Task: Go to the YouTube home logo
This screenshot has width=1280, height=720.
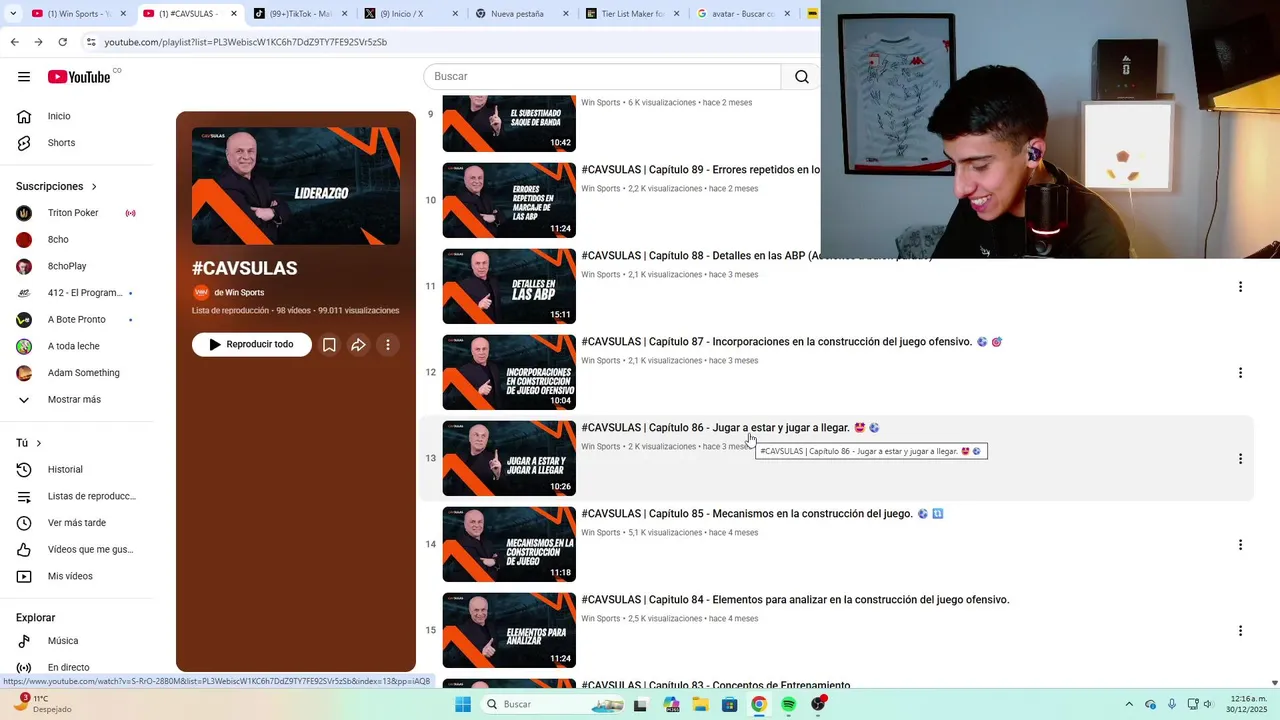Action: (78, 77)
